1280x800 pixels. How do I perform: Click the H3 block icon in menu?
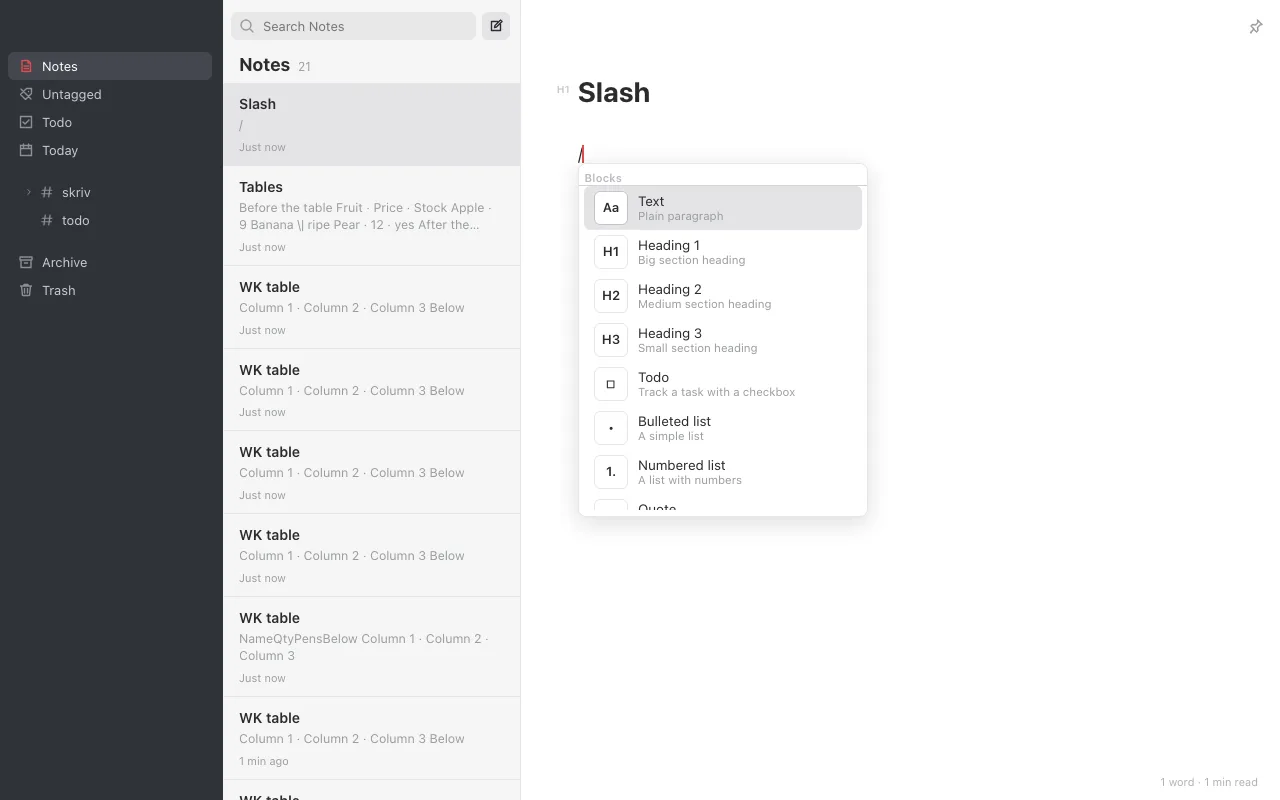click(x=611, y=340)
